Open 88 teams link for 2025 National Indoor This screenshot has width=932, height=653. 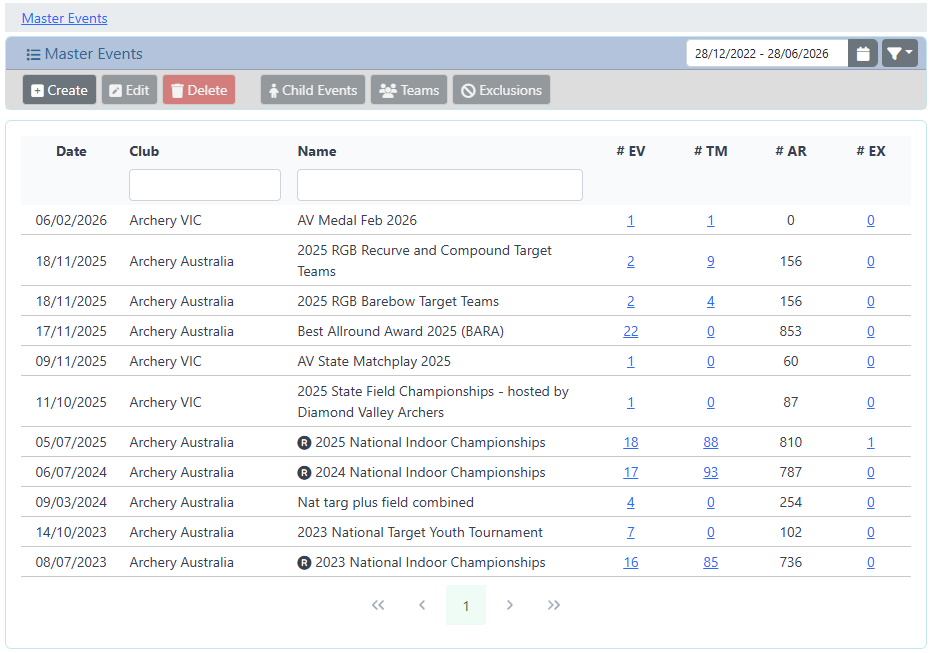[710, 442]
